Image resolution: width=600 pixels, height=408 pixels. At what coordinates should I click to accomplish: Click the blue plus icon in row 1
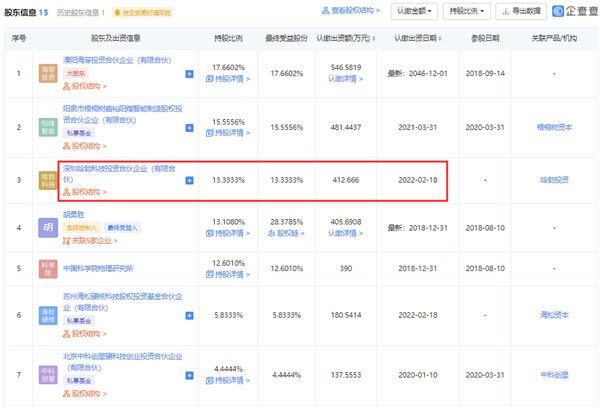pyautogui.click(x=190, y=75)
